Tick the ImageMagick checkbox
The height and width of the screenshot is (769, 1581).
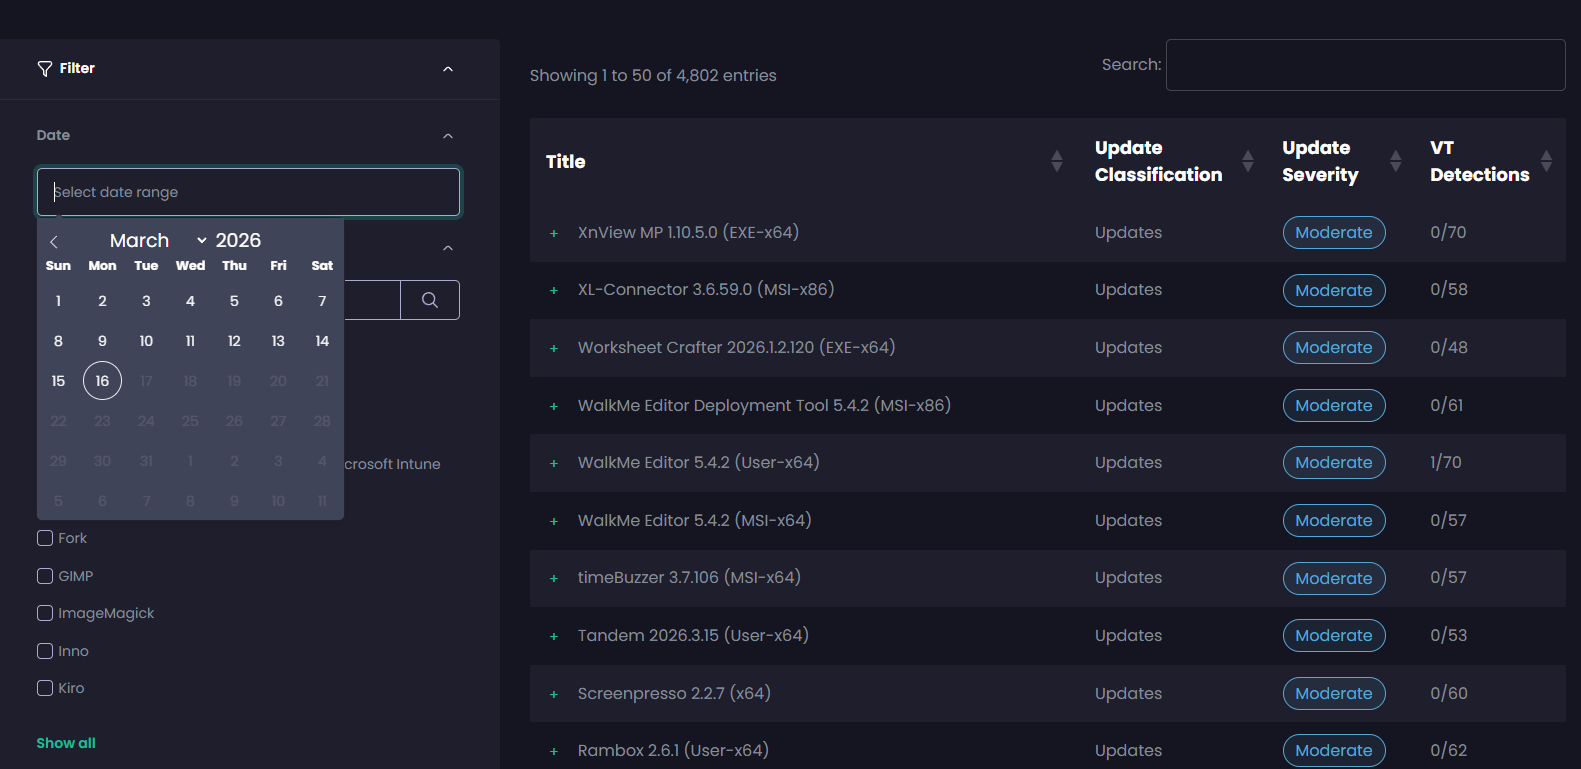pyautogui.click(x=45, y=613)
